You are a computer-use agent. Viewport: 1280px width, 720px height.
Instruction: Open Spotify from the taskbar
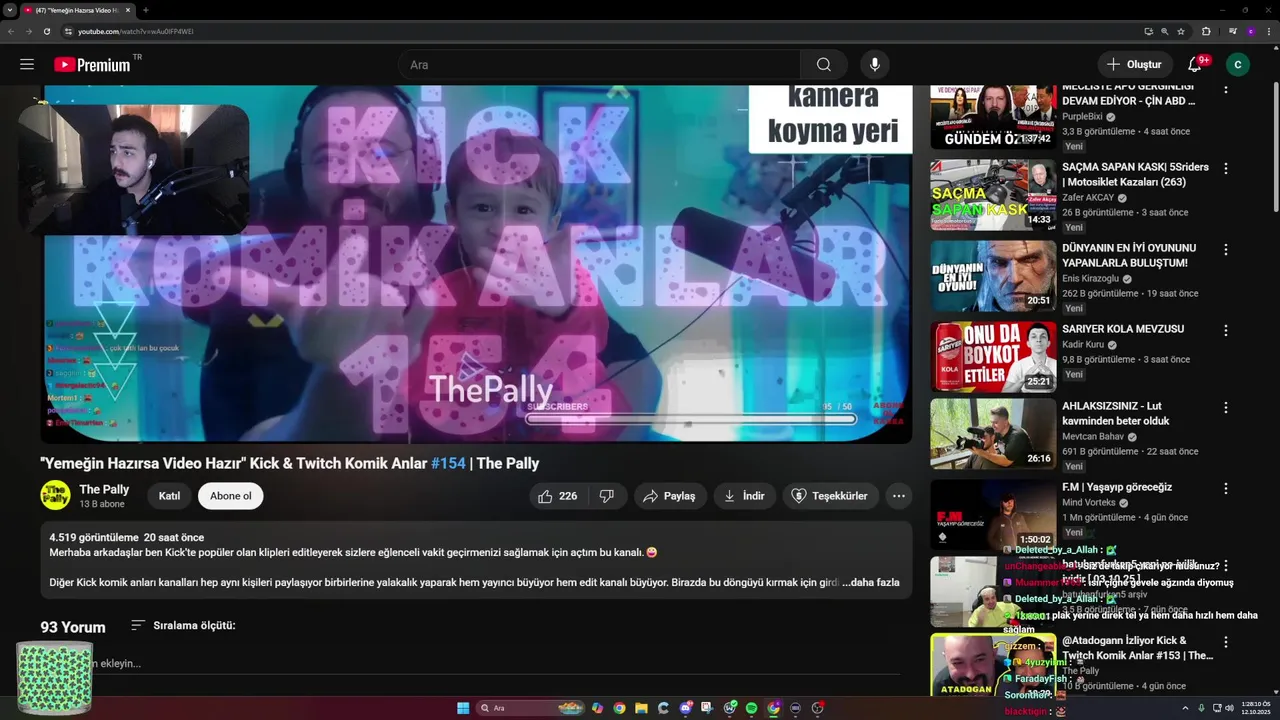pyautogui.click(x=751, y=708)
